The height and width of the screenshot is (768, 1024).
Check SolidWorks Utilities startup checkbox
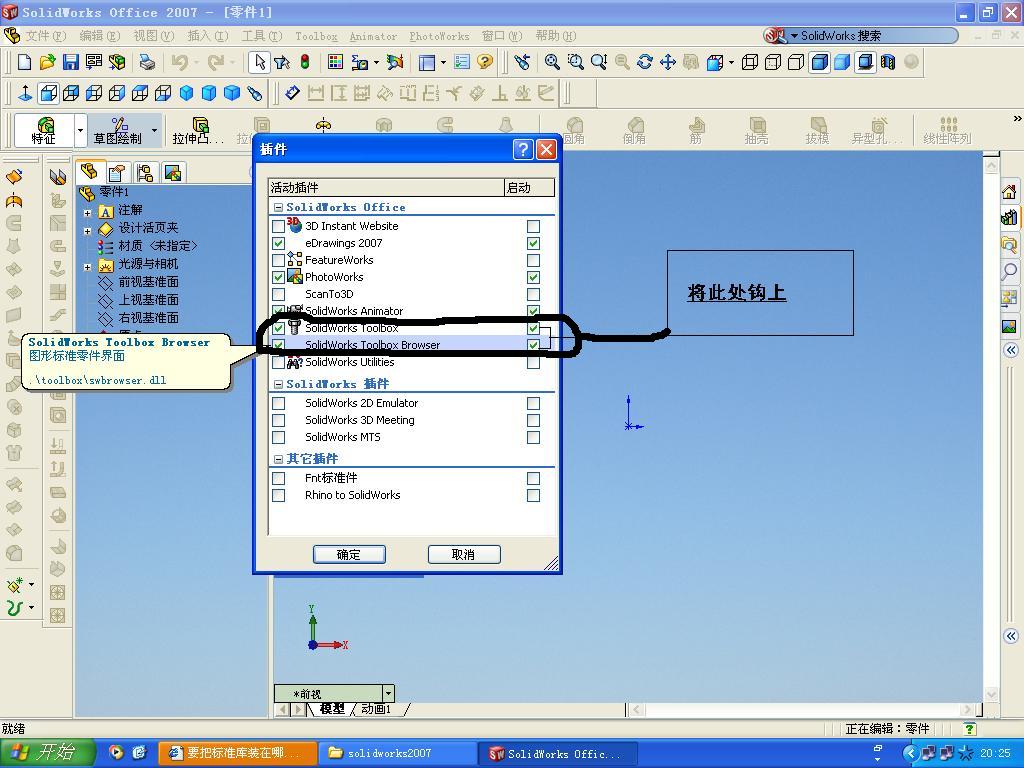coord(534,362)
